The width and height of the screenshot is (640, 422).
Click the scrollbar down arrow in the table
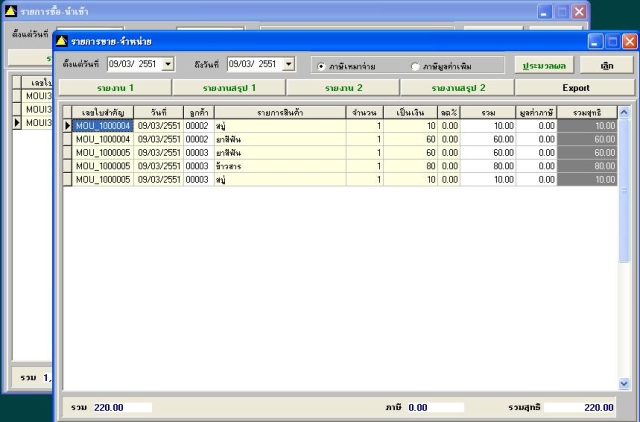[x=625, y=383]
